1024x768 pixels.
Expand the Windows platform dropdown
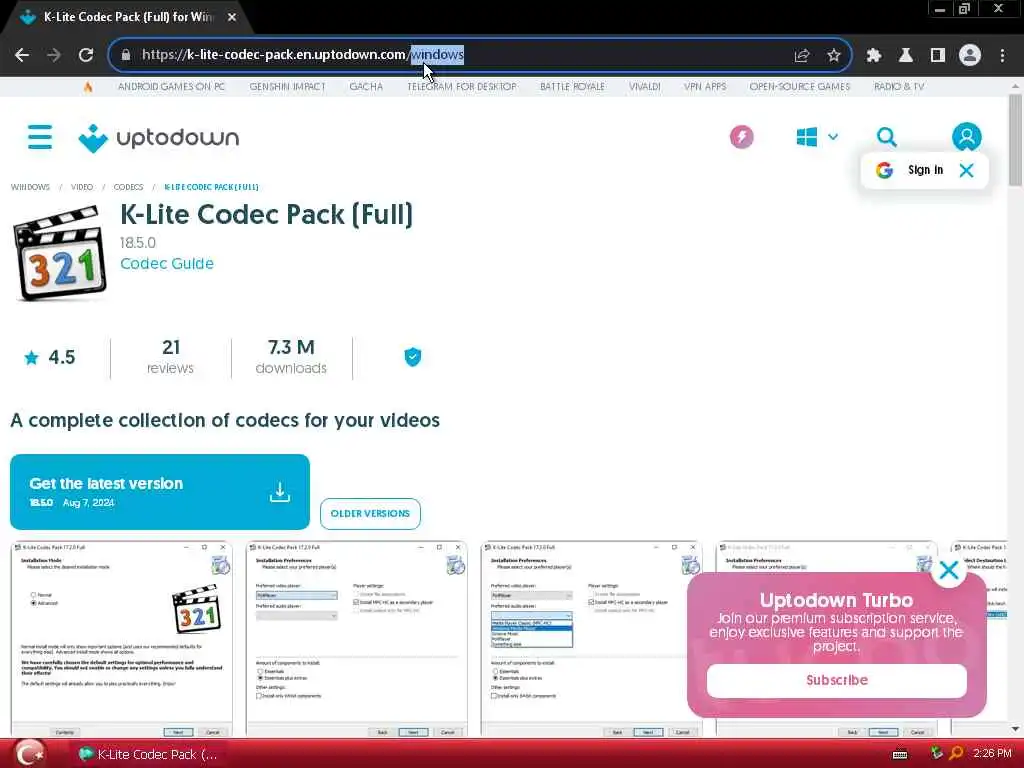pos(817,137)
